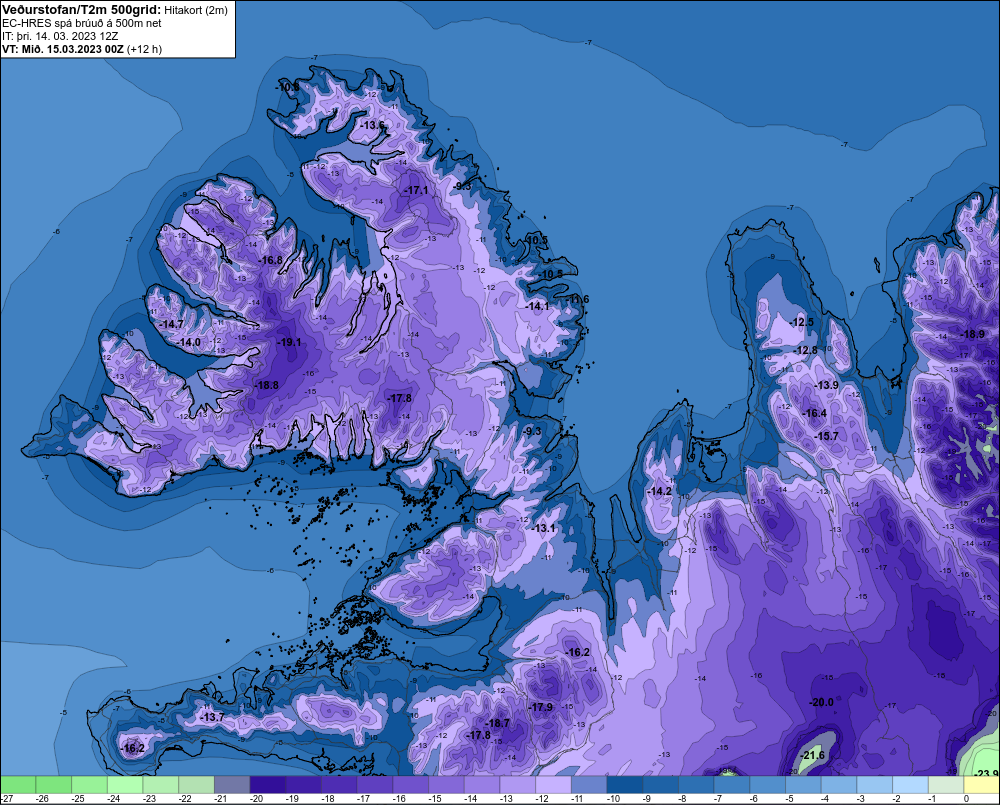Pick the legend swatch labeled -23
Viewport: 1000px width, 805px height.
coord(161,785)
